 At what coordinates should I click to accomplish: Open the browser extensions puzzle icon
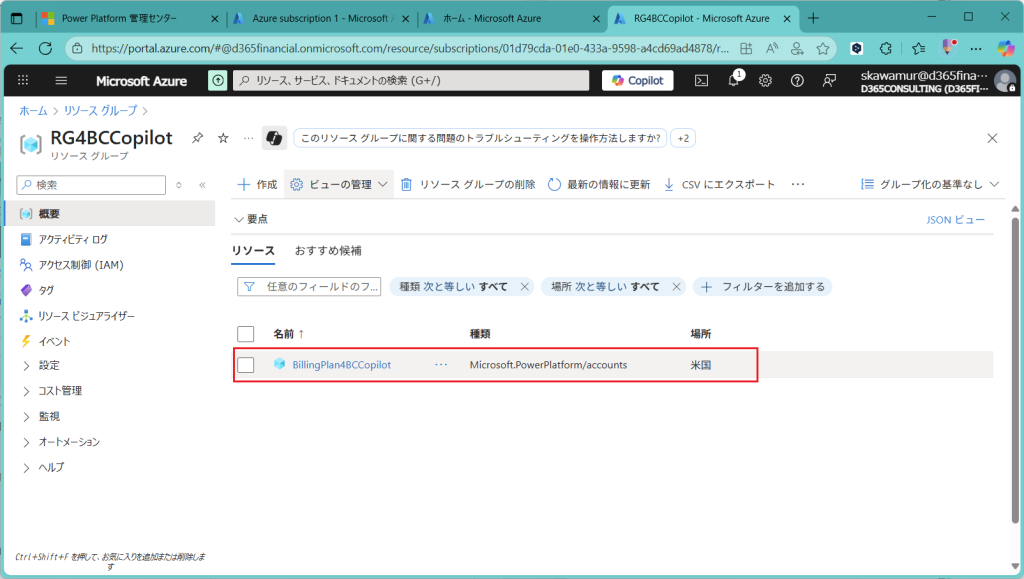tap(886, 48)
